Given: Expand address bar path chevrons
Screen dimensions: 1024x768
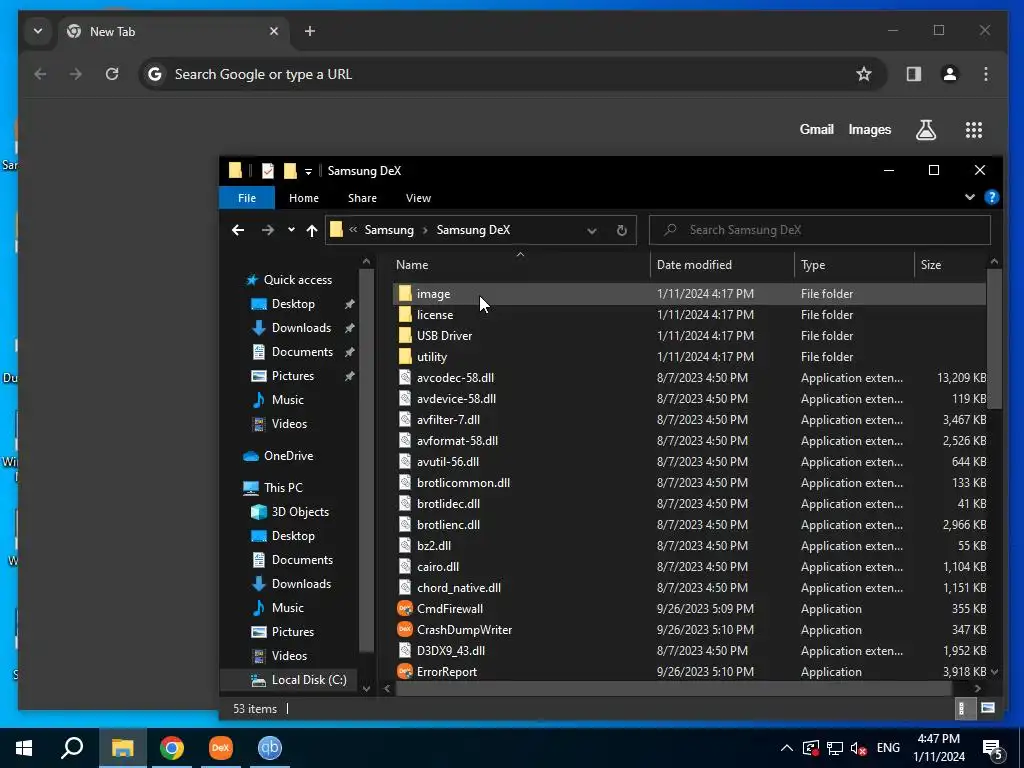Looking at the screenshot, I should [353, 230].
